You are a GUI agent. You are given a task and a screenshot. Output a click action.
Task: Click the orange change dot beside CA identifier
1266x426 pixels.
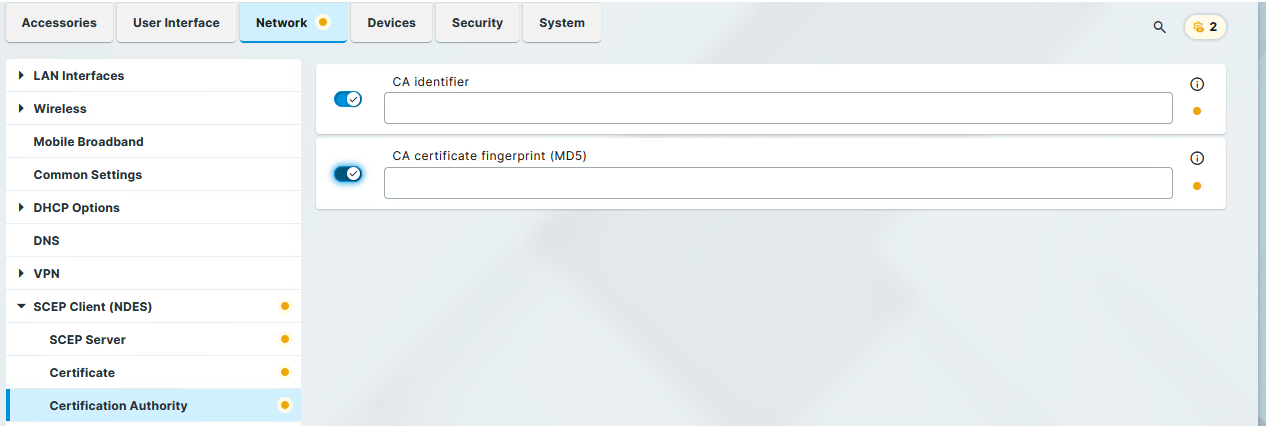coord(1197,111)
